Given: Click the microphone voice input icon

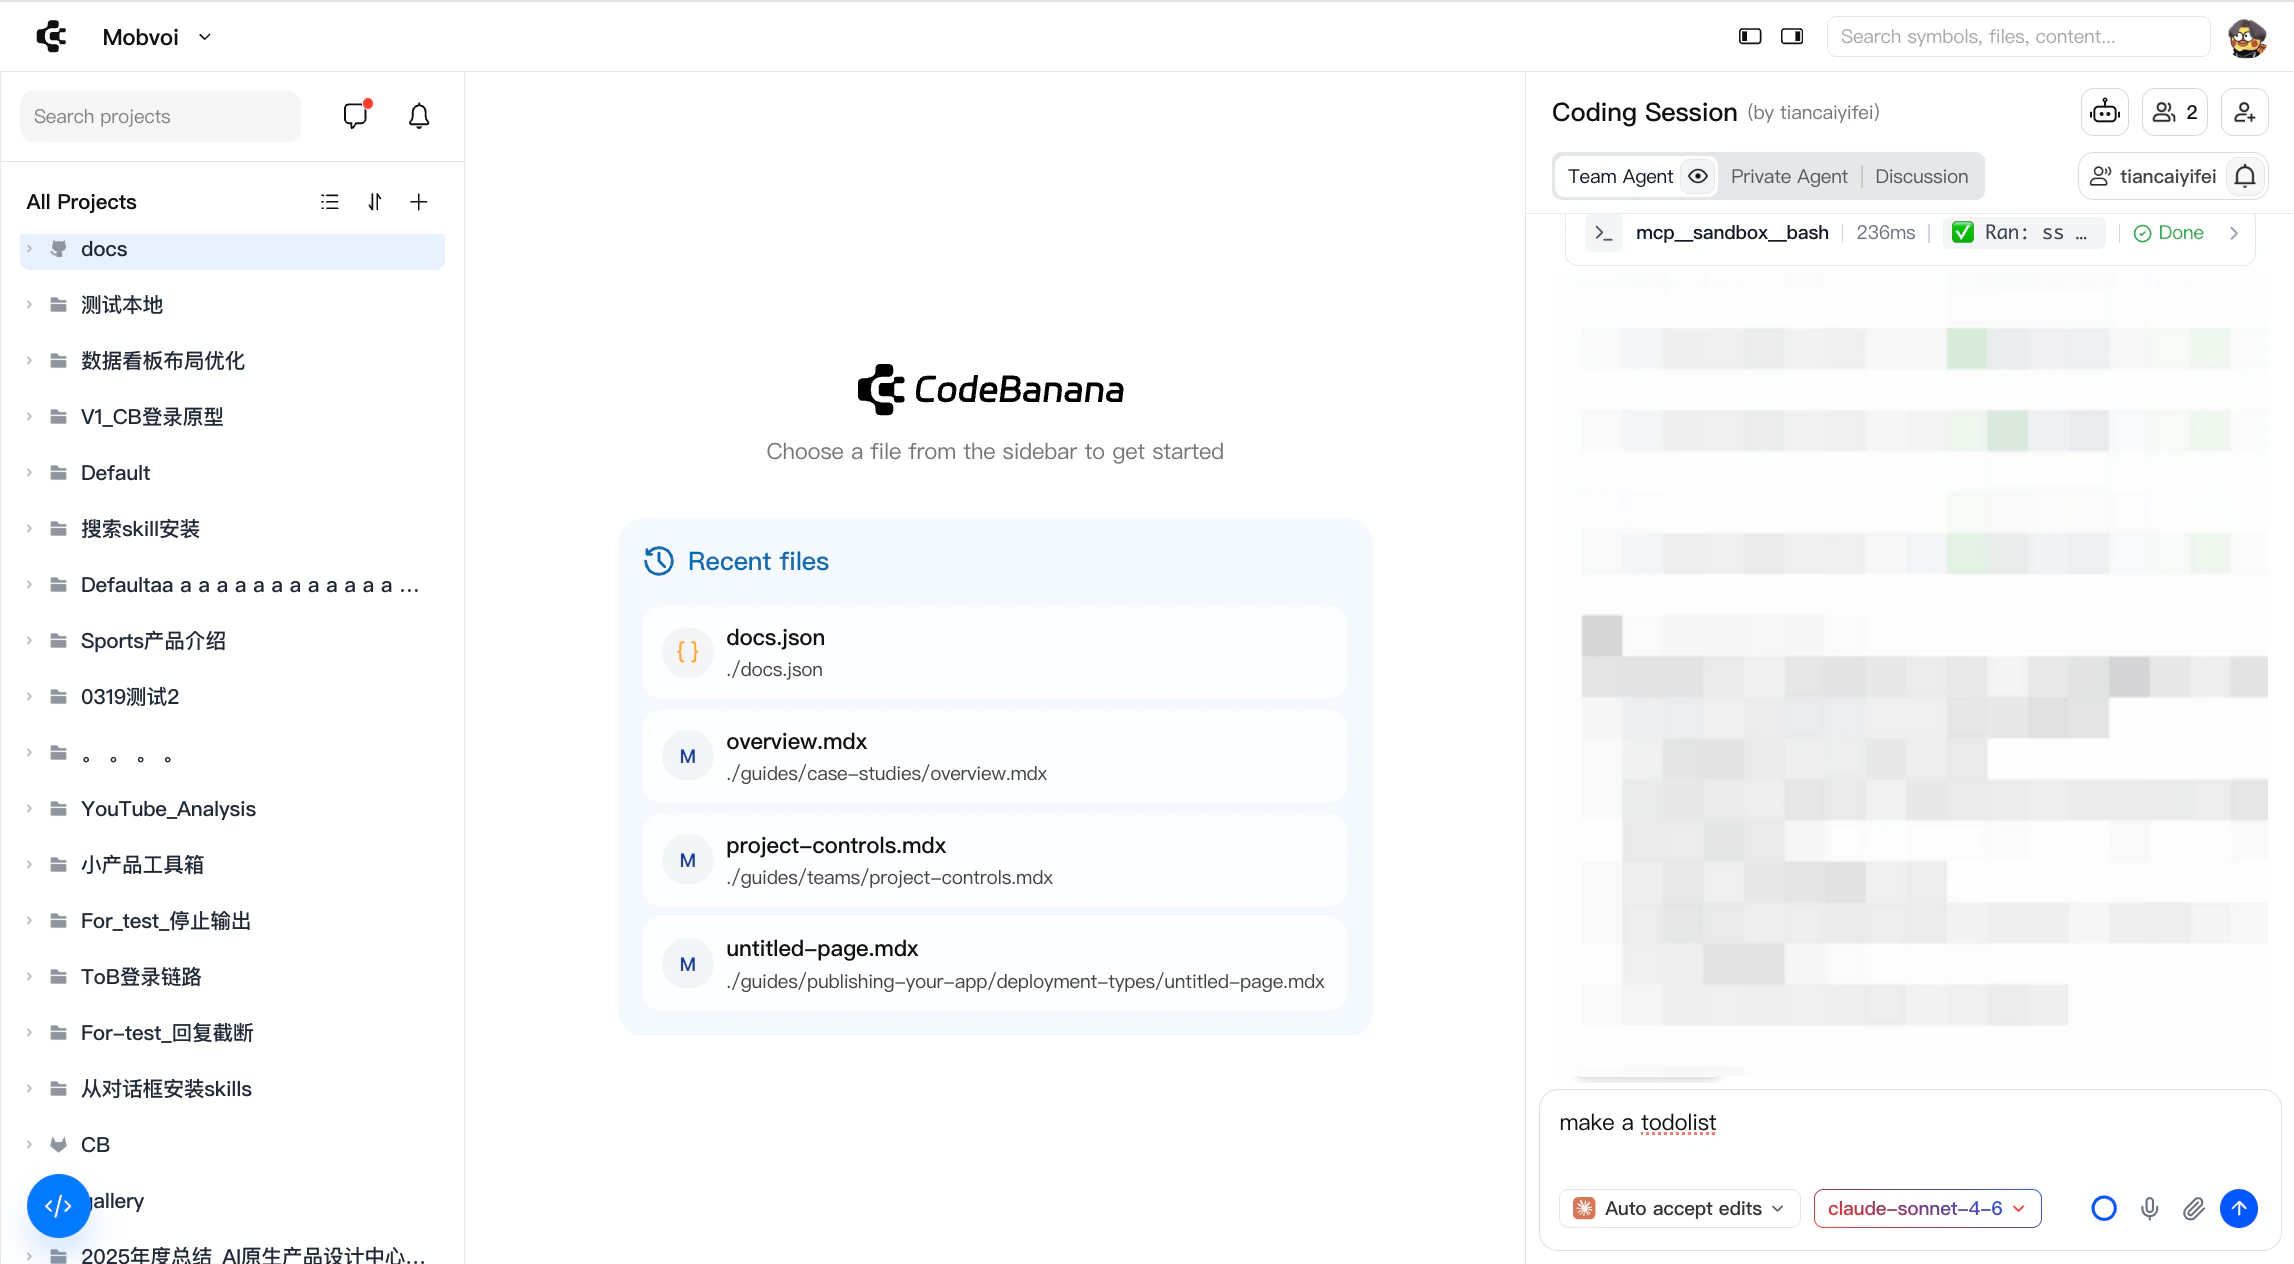Looking at the screenshot, I should 2149,1209.
